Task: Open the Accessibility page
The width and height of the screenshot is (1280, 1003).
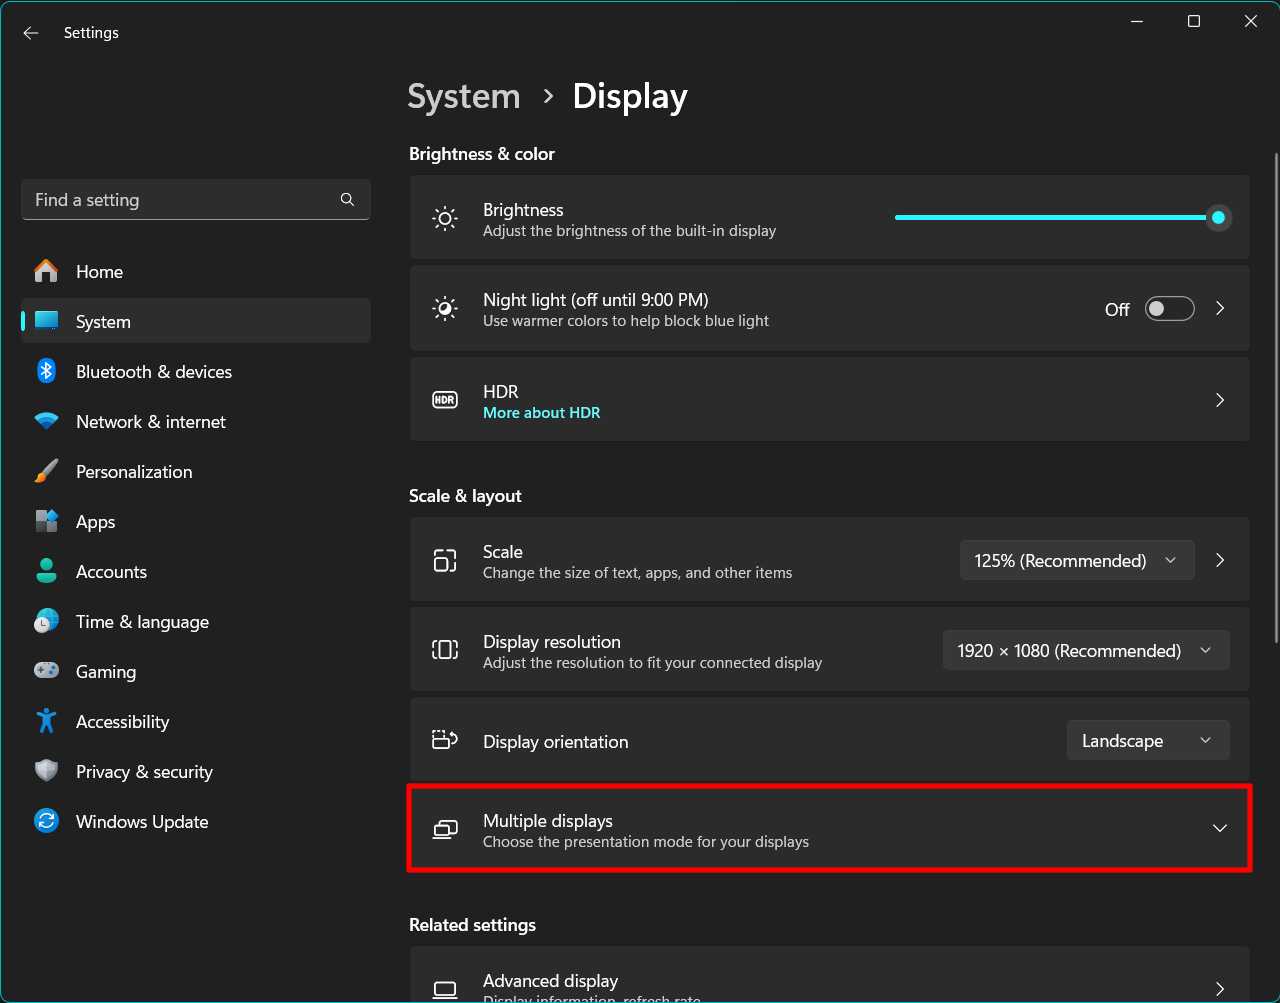Action: pos(196,721)
